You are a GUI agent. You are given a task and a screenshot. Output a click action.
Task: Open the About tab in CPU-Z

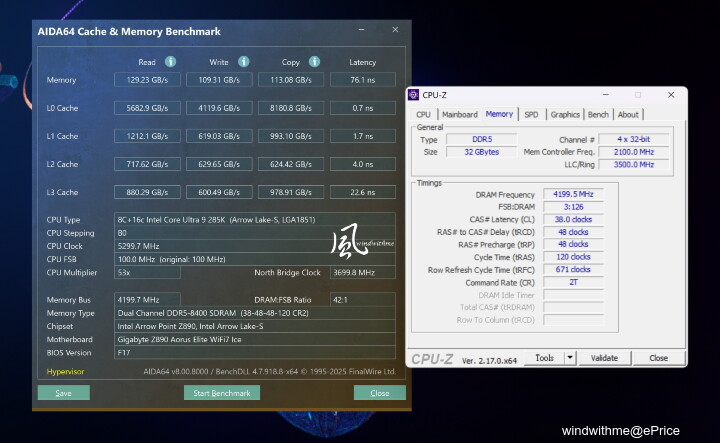click(x=628, y=115)
